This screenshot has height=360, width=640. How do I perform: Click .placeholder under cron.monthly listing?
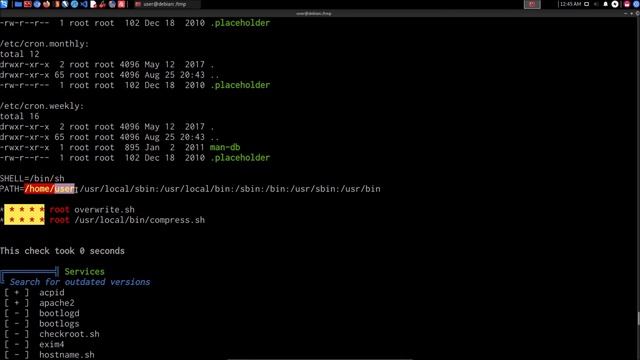tap(240, 85)
